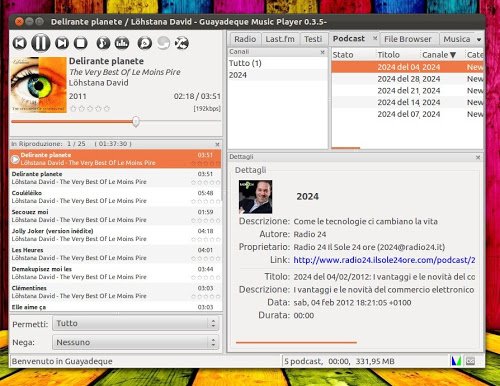Close the In Riproduzione panel
The height and width of the screenshot is (386, 500).
[x=217, y=144]
